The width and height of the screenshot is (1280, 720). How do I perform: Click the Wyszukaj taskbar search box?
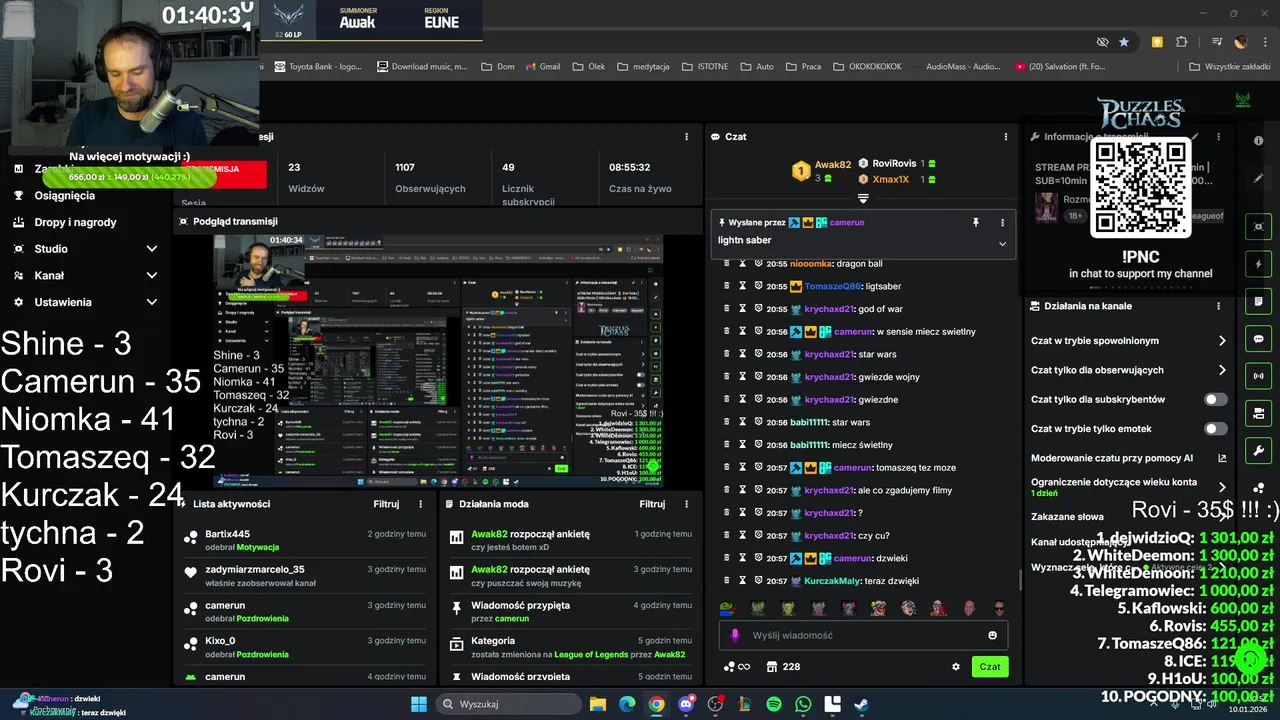tap(508, 704)
